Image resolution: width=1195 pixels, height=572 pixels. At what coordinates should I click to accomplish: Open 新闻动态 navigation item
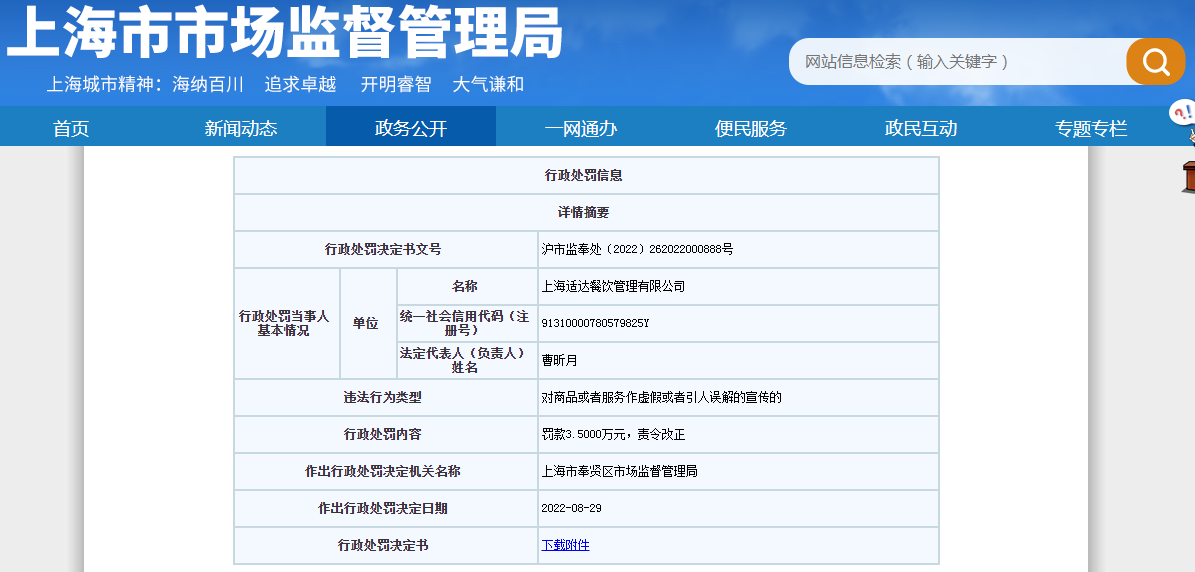click(x=241, y=128)
